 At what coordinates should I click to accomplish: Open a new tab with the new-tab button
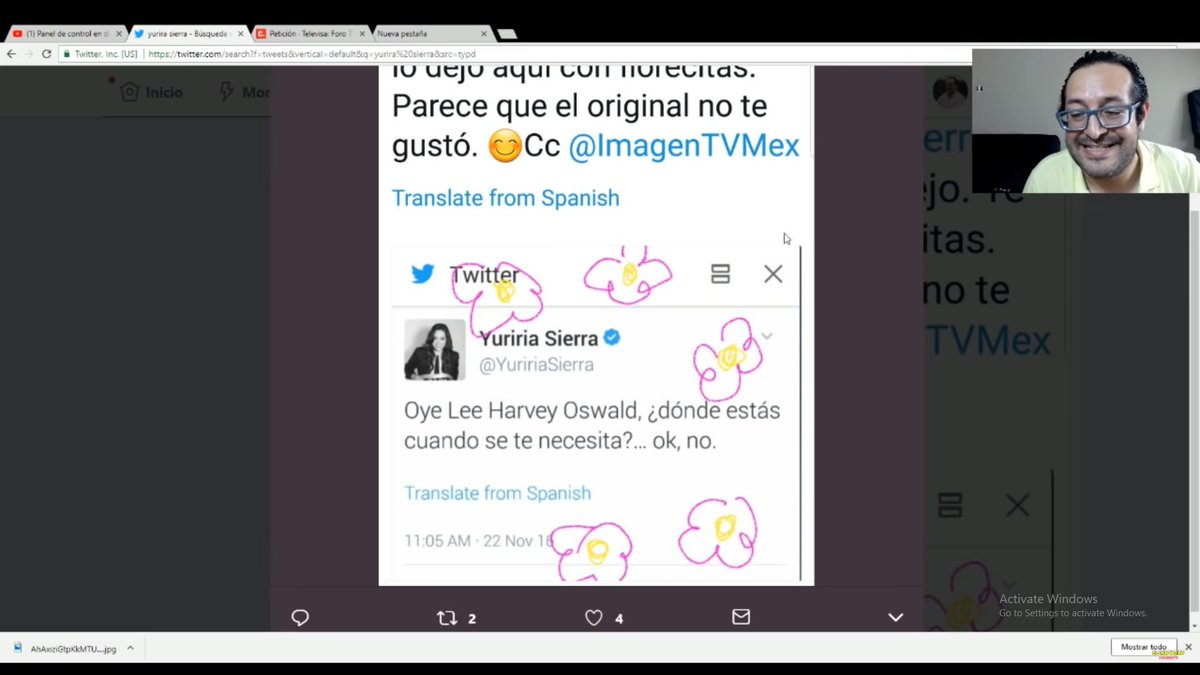pos(507,34)
